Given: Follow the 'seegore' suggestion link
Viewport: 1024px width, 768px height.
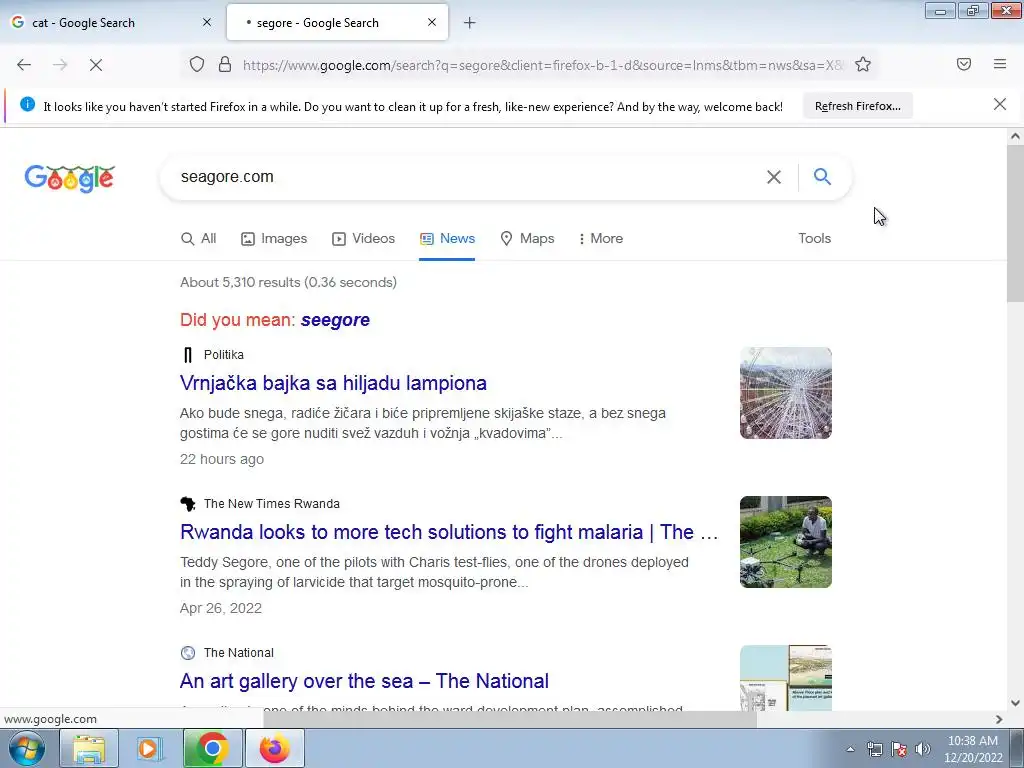Looking at the screenshot, I should tap(336, 320).
